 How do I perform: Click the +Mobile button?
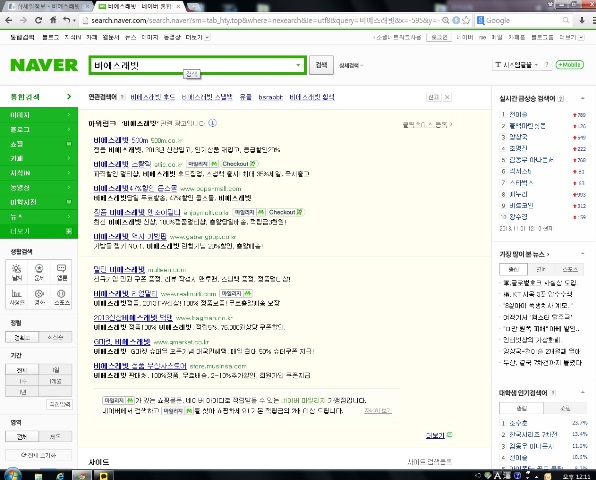pyautogui.click(x=569, y=65)
